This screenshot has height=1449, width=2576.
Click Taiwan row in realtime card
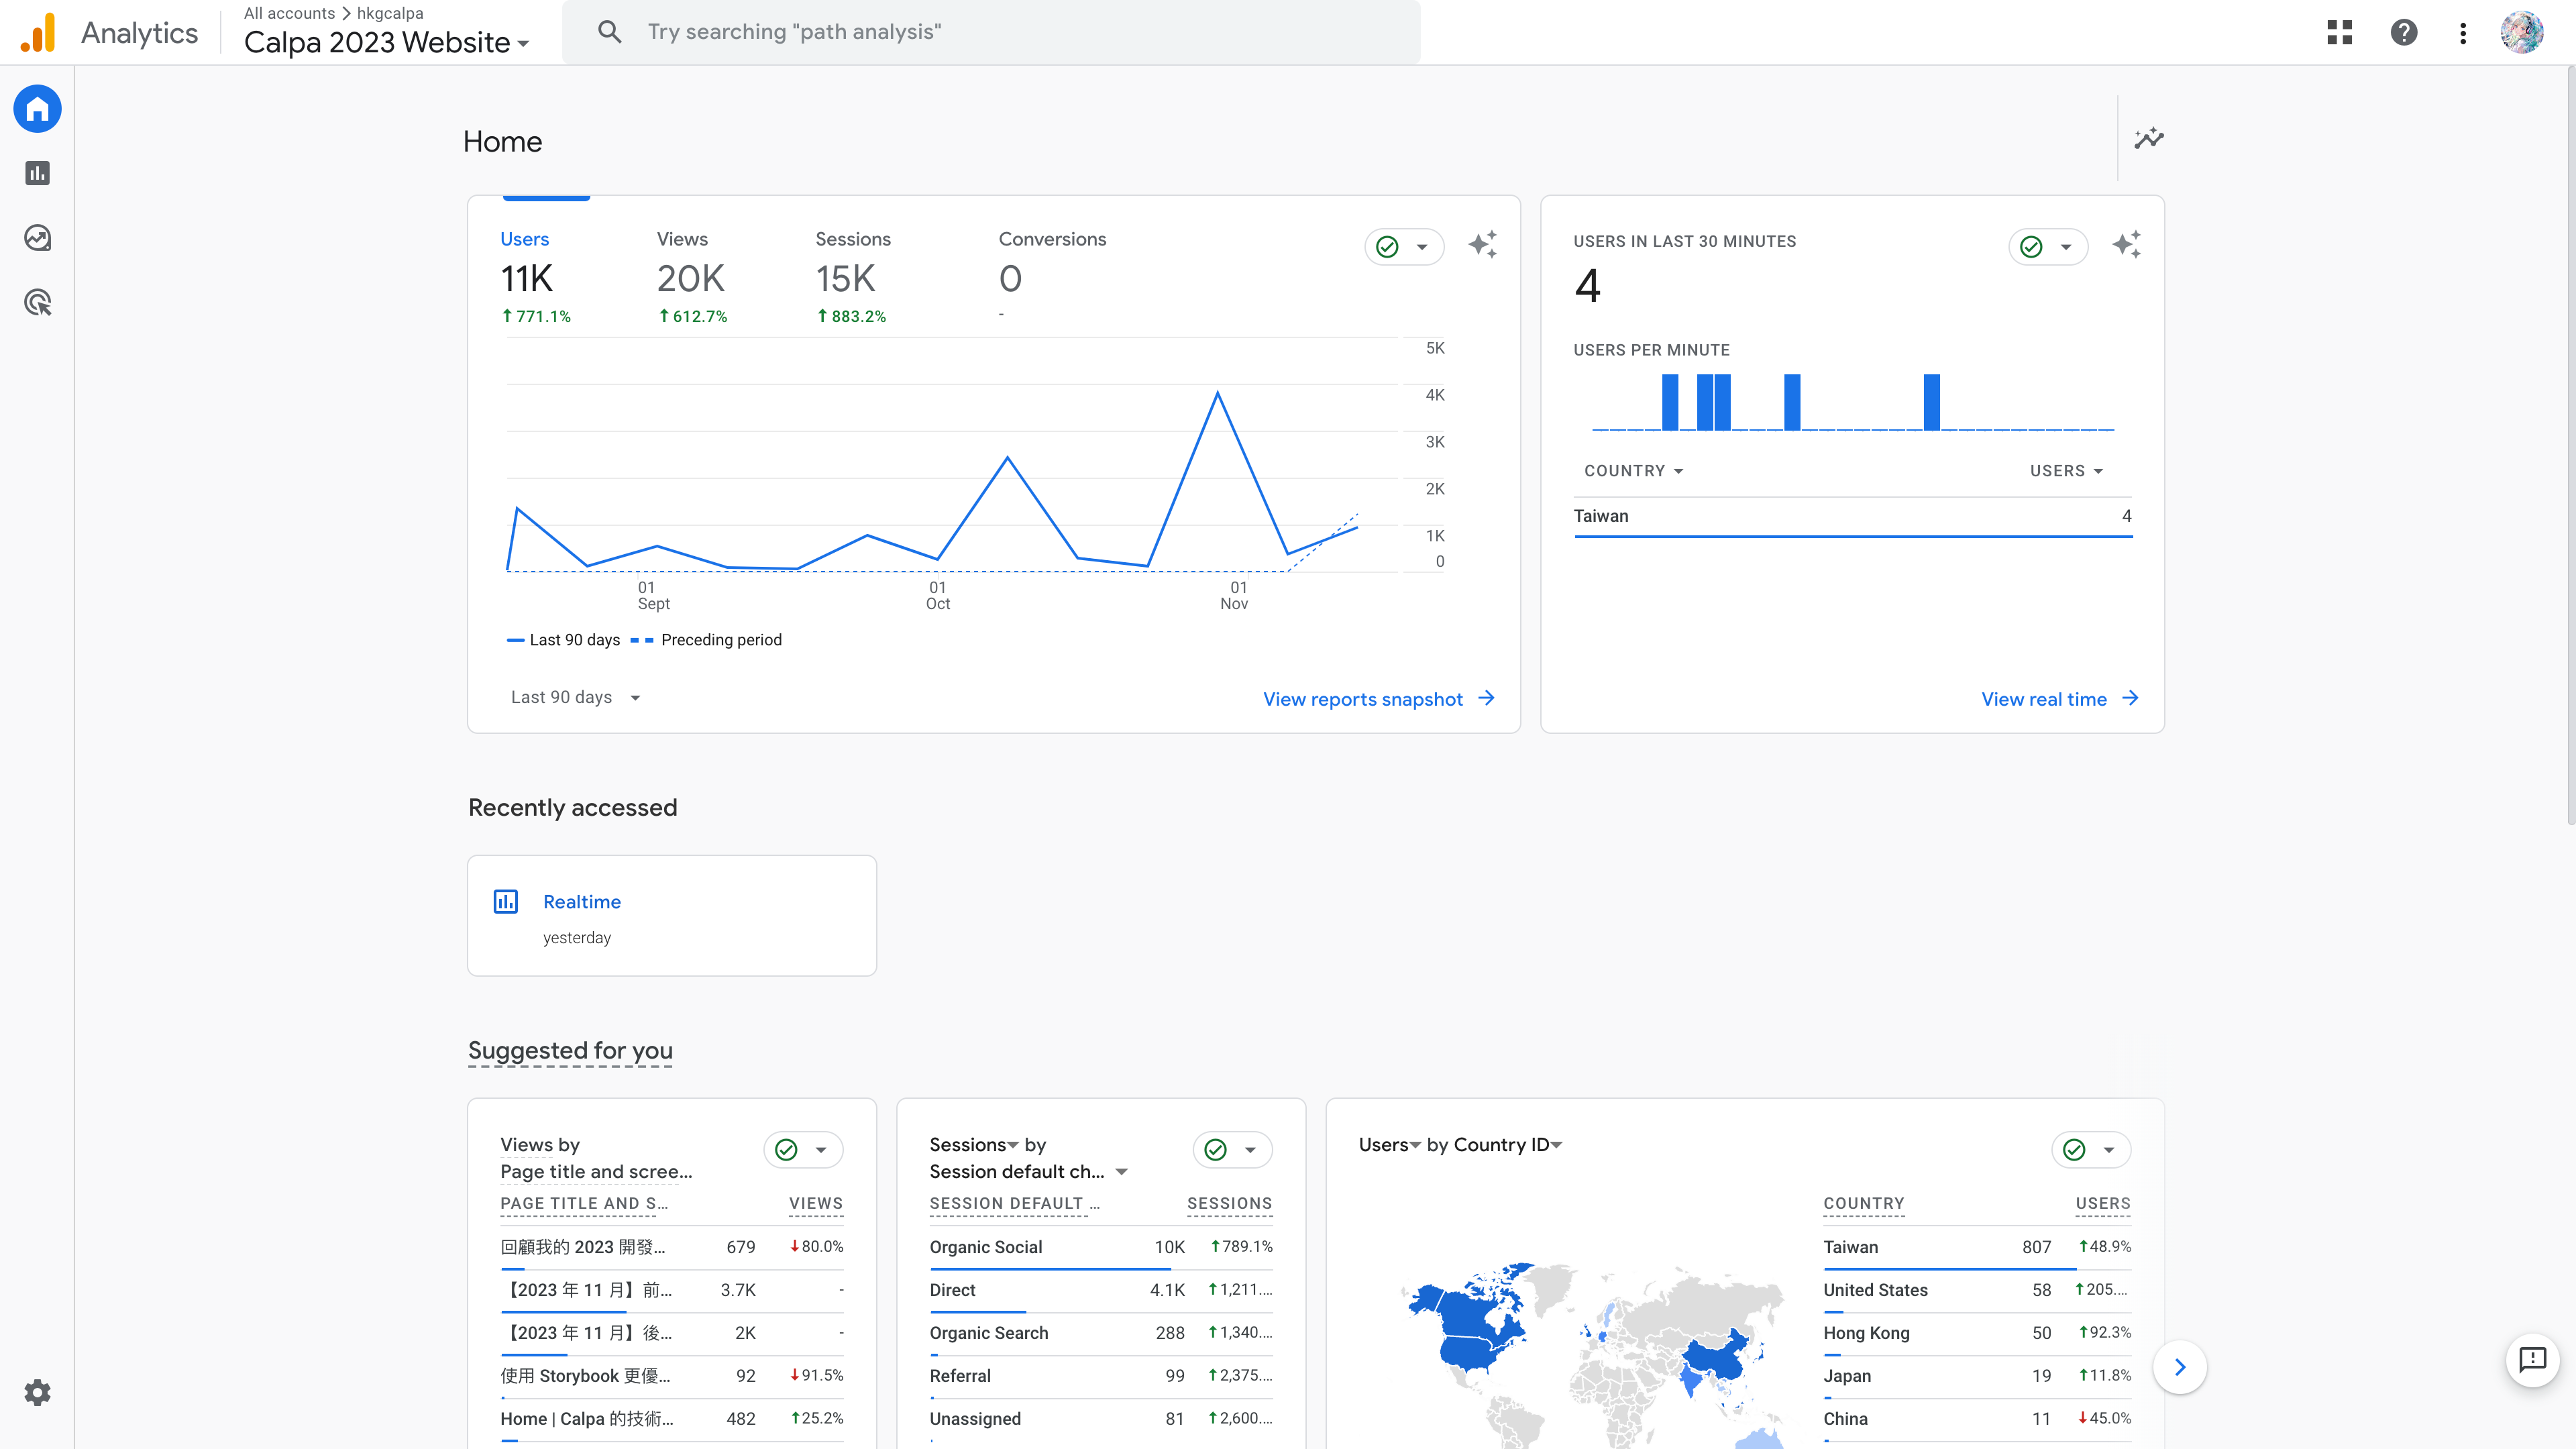tap(1852, 517)
